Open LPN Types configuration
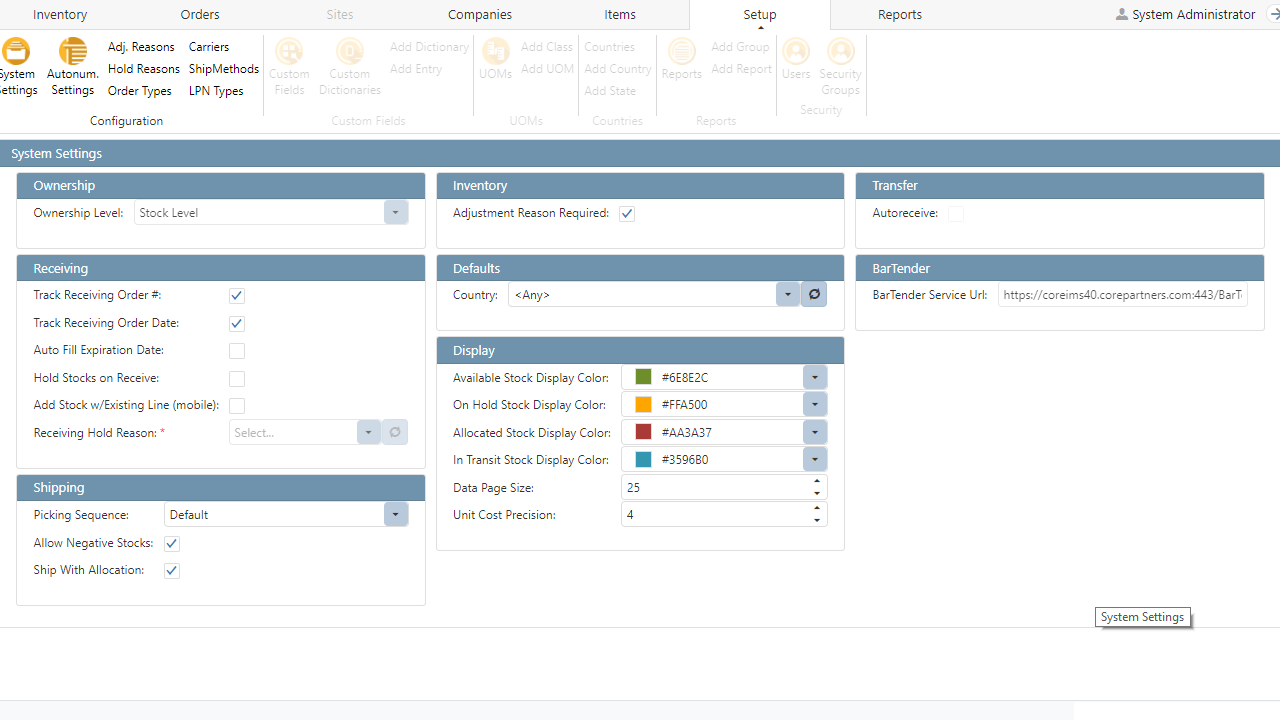This screenshot has height=720, width=1280. tap(216, 91)
